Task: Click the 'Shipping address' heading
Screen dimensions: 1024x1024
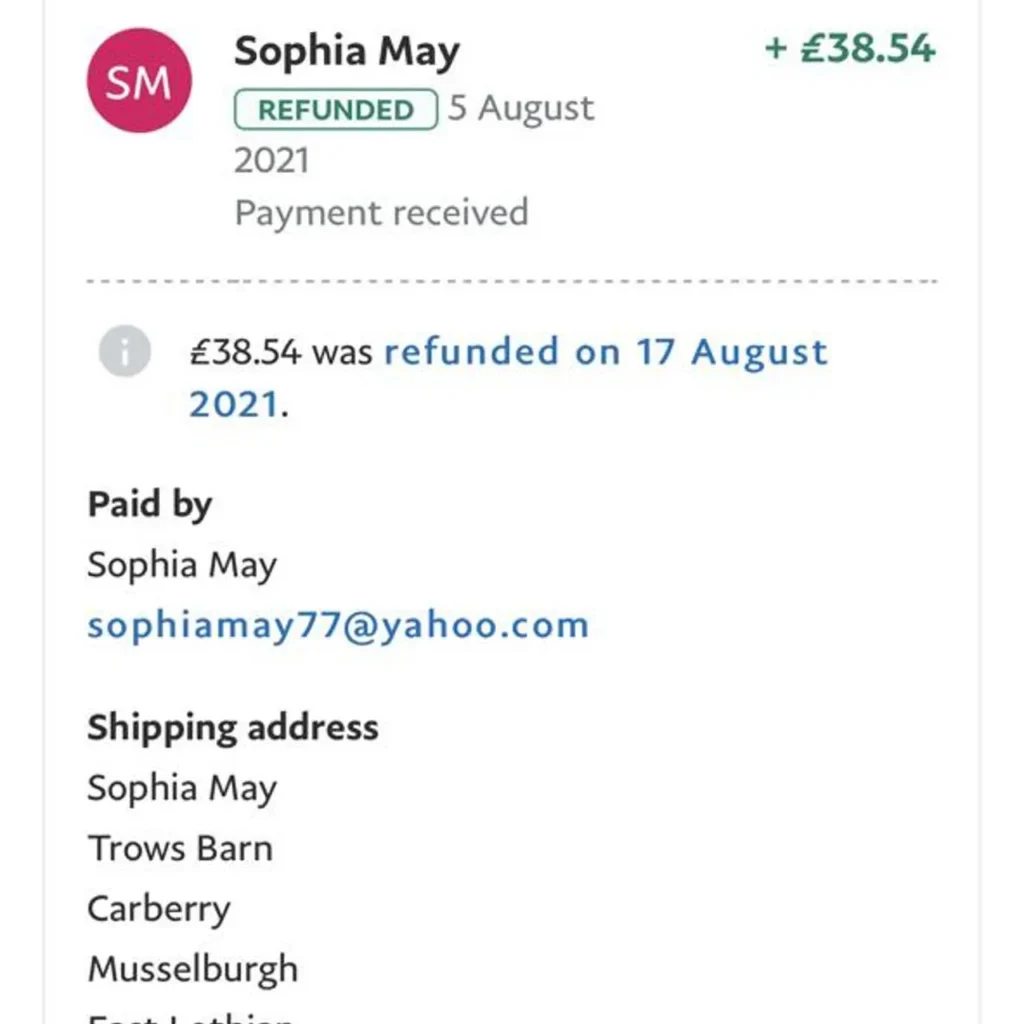Action: click(x=233, y=728)
